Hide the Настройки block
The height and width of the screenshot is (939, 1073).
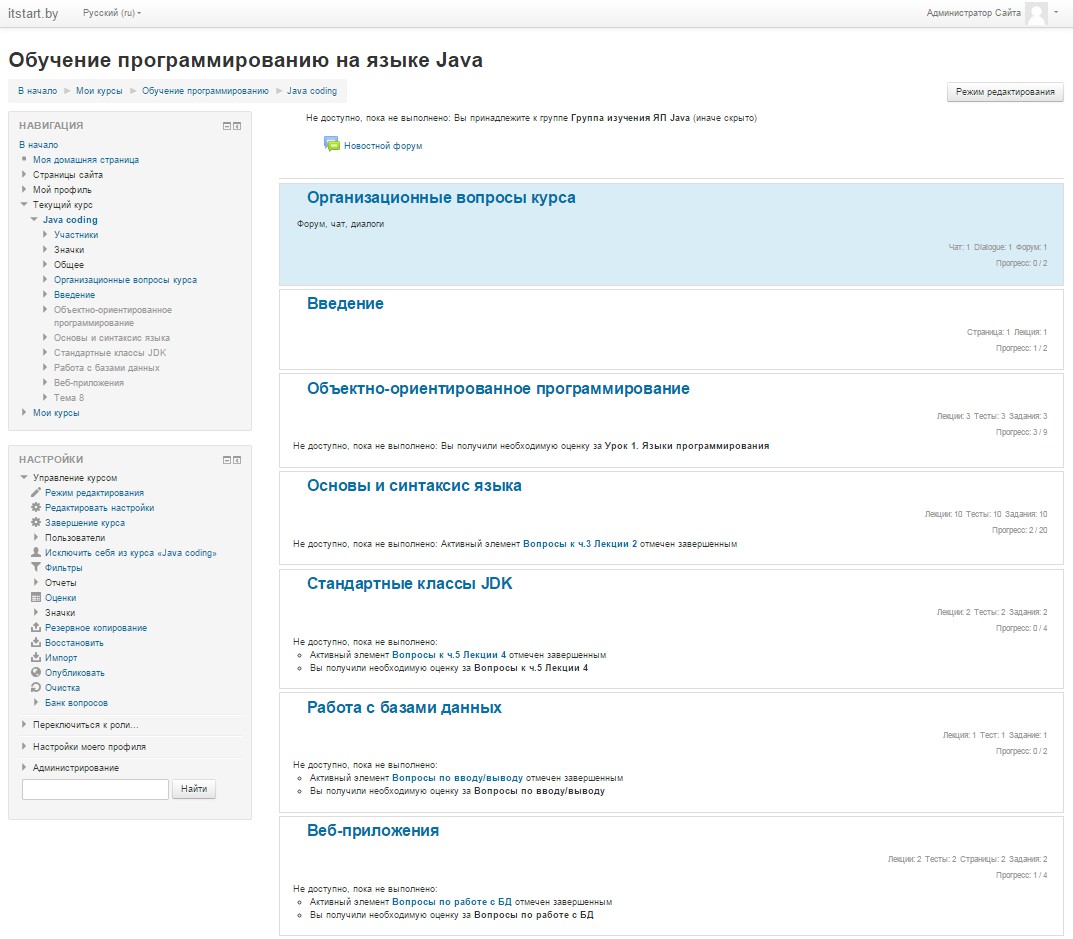point(227,460)
